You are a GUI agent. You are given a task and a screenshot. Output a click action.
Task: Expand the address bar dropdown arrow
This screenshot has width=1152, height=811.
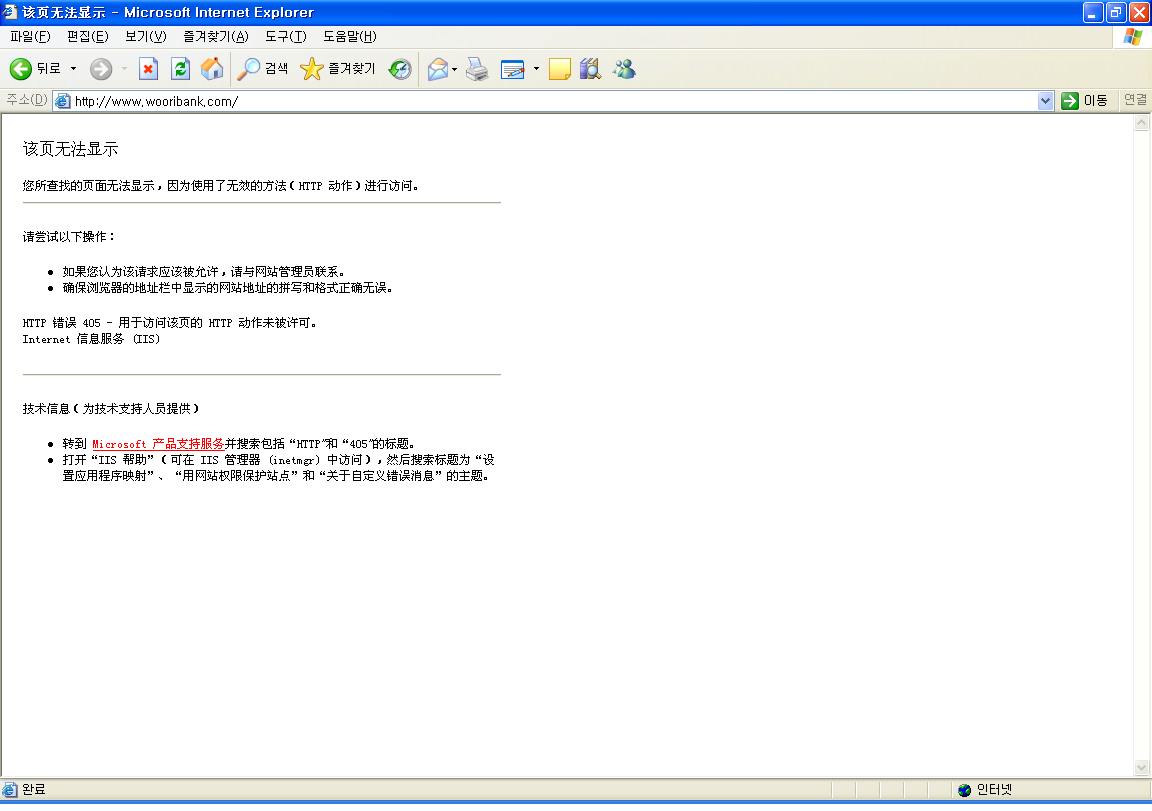(x=1045, y=101)
